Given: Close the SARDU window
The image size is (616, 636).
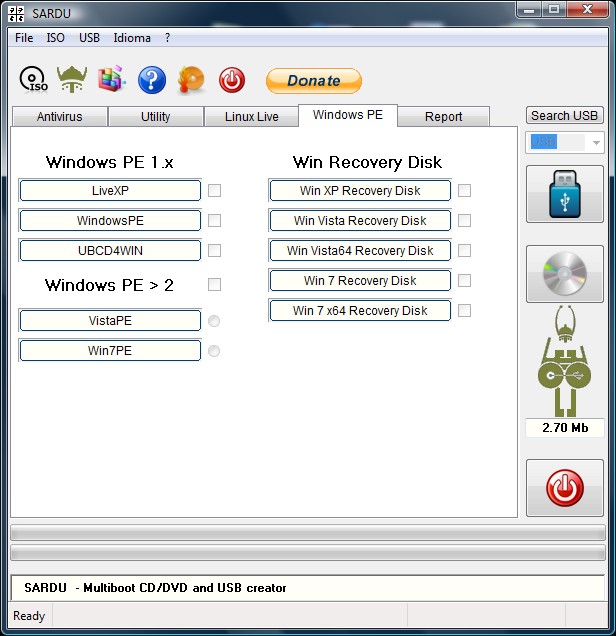Looking at the screenshot, I should (x=587, y=9).
